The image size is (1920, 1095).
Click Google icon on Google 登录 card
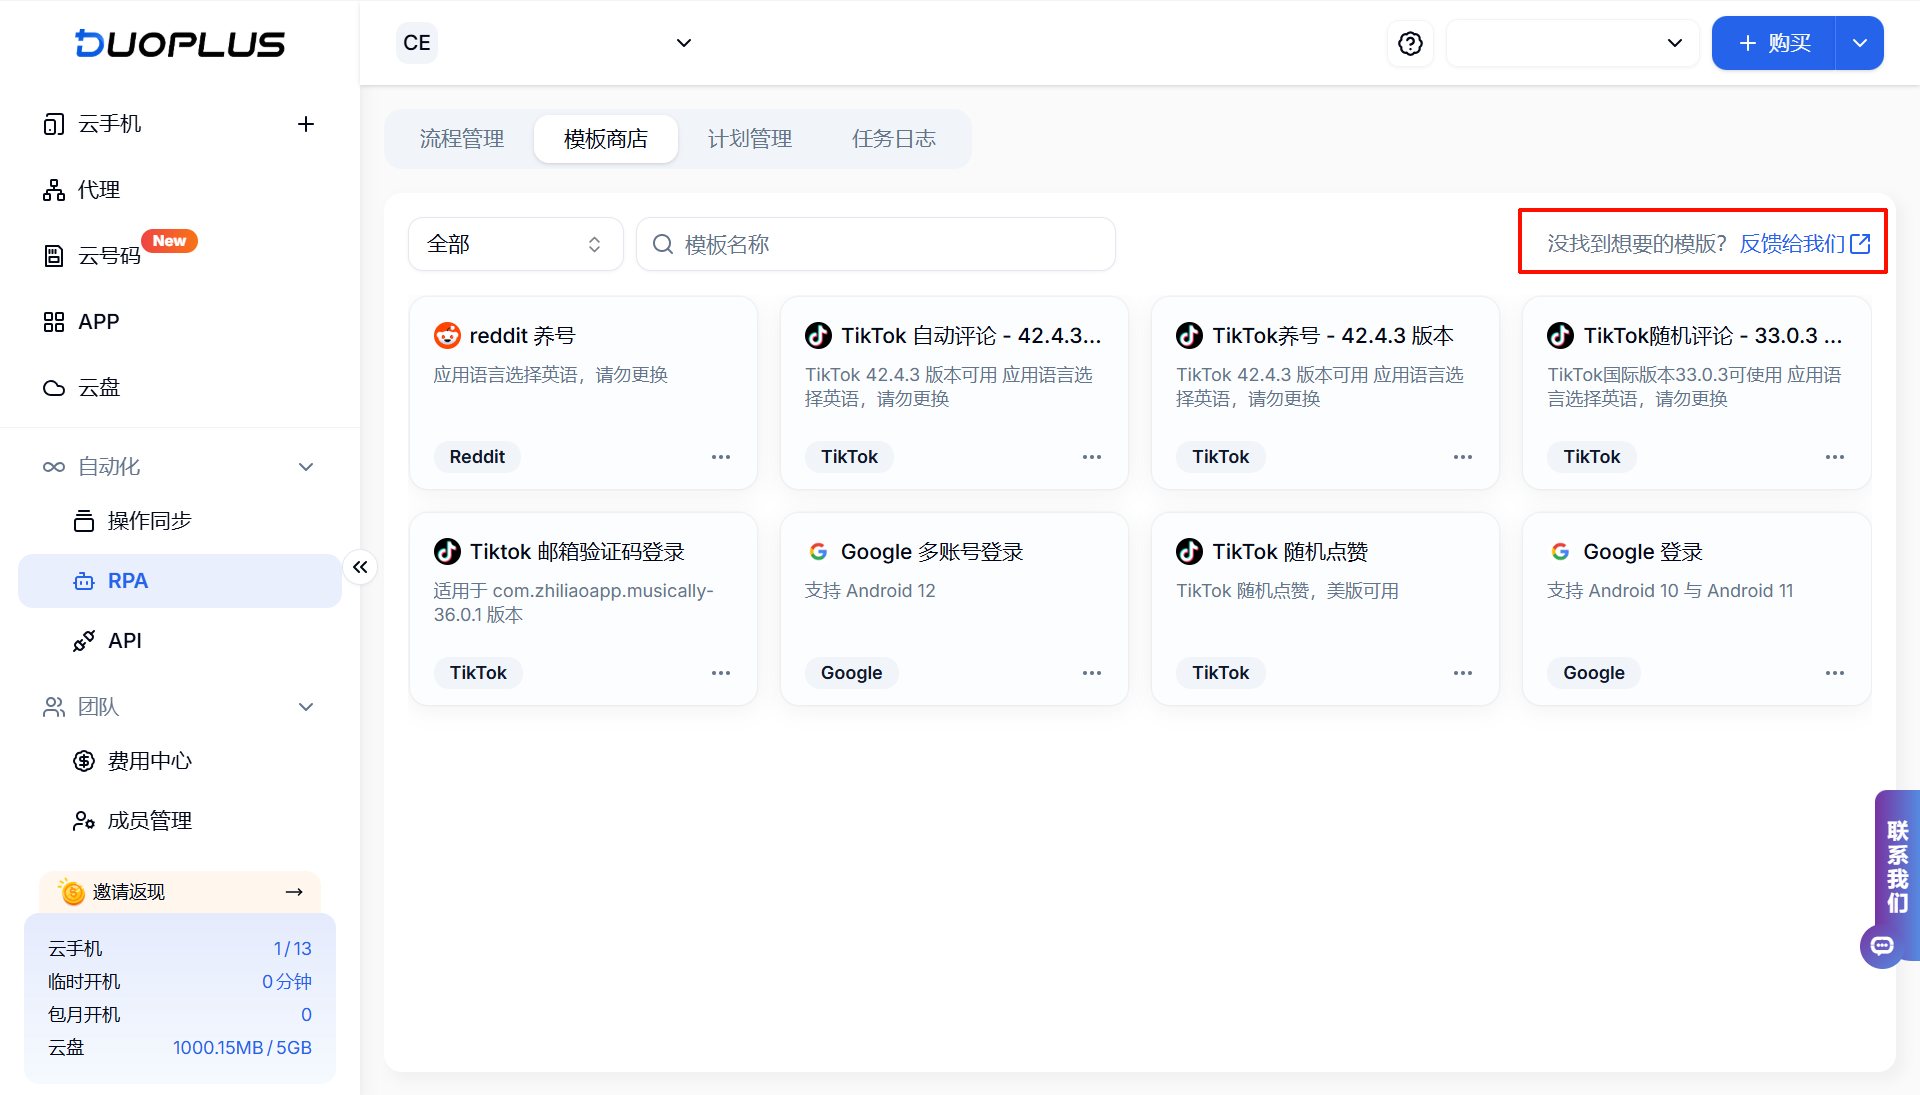1560,552
